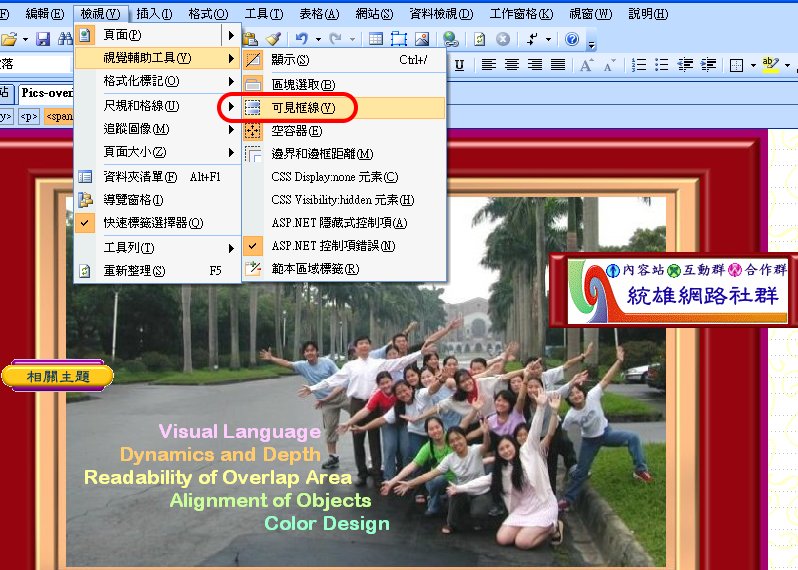Image resolution: width=798 pixels, height=570 pixels.
Task: Choose 資料夾清單 in View menu
Action: click(157, 177)
